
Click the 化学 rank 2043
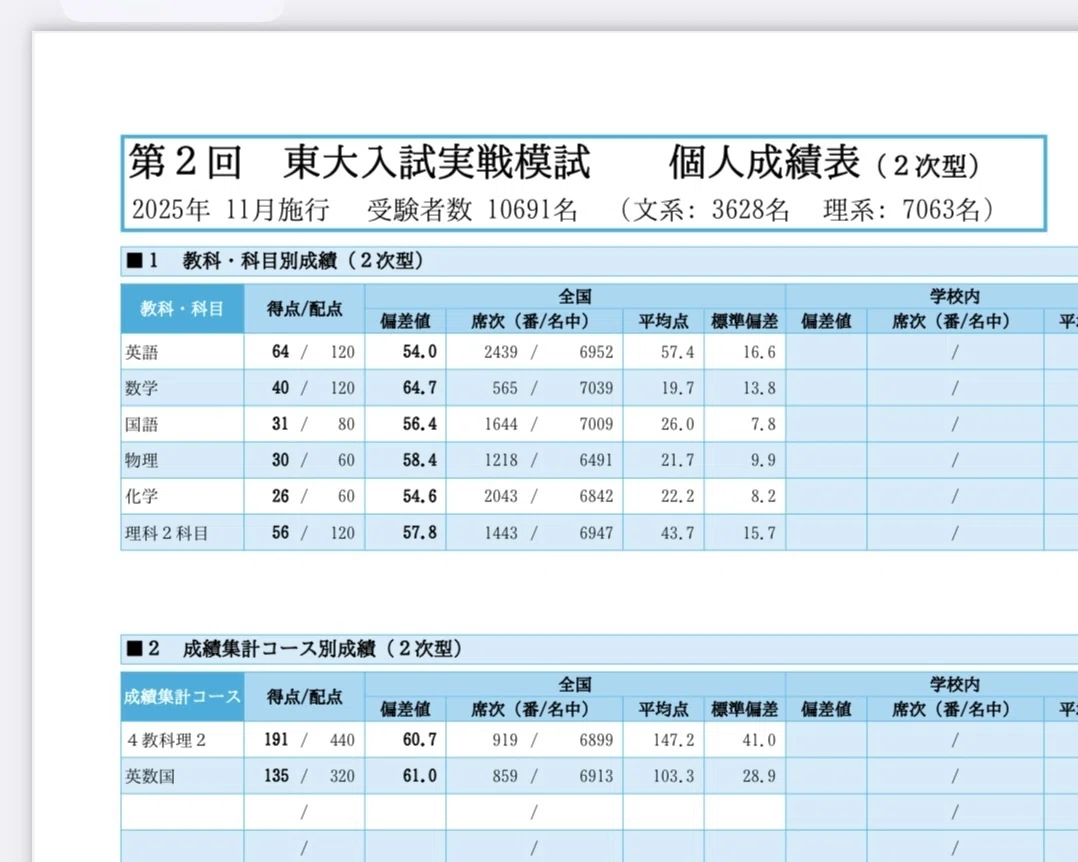point(500,496)
